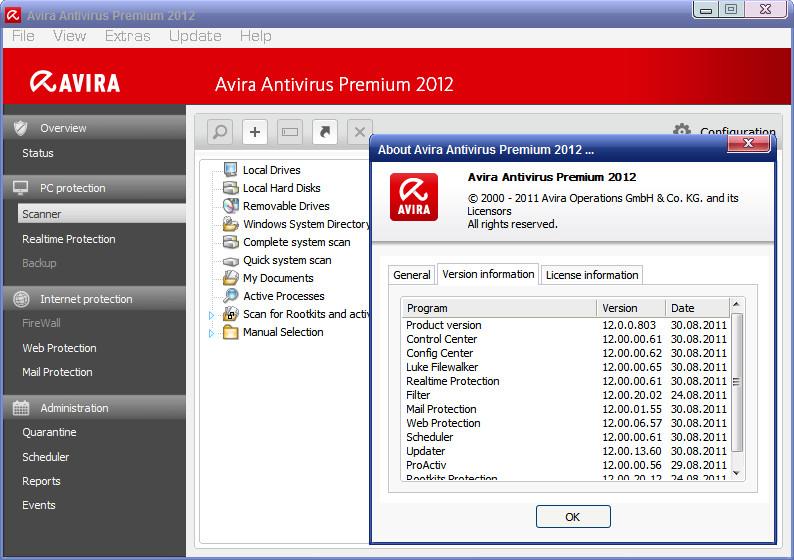The image size is (794, 560).
Task: Open the Help menu
Action: [x=256, y=36]
